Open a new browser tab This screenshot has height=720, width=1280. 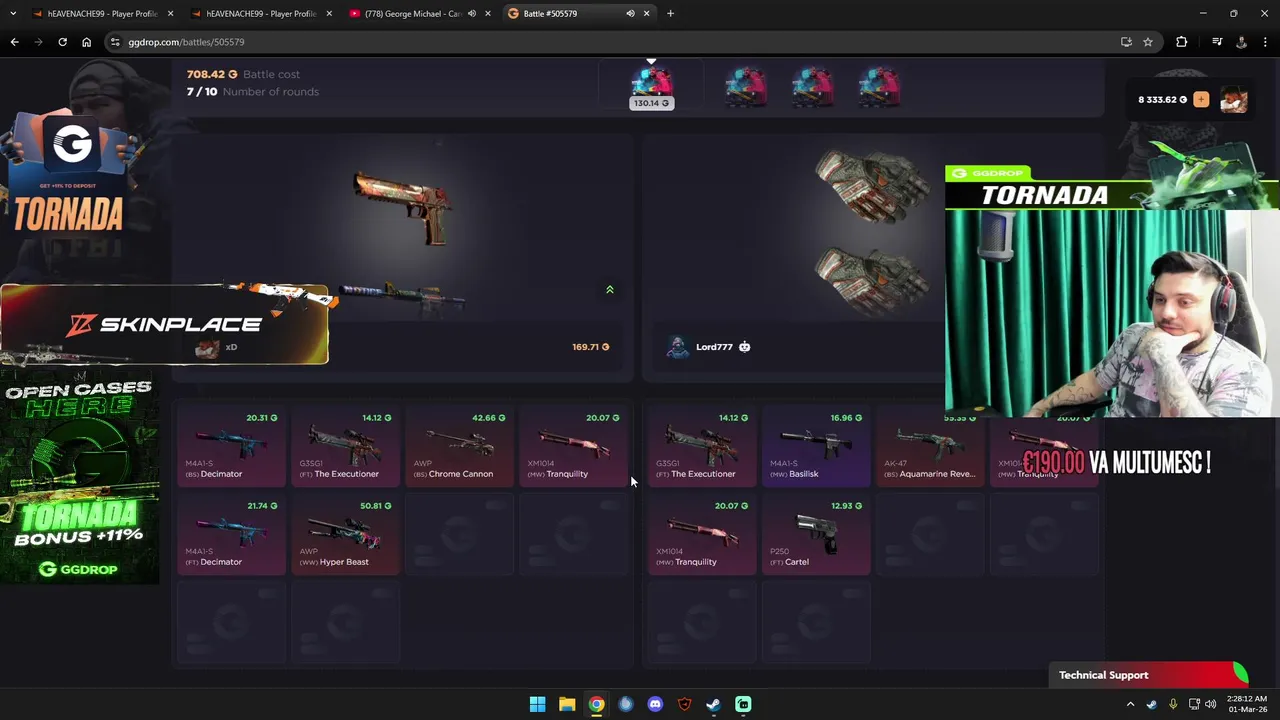[x=670, y=14]
